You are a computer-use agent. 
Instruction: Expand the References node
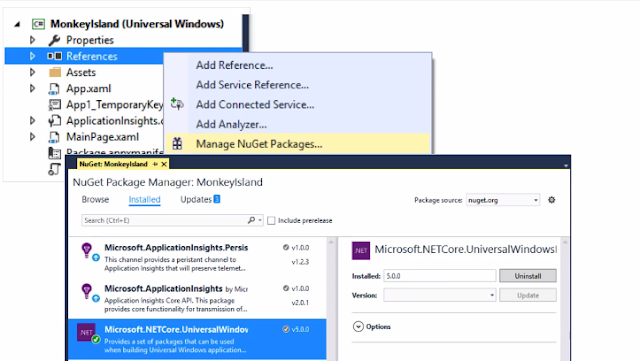(x=32, y=56)
